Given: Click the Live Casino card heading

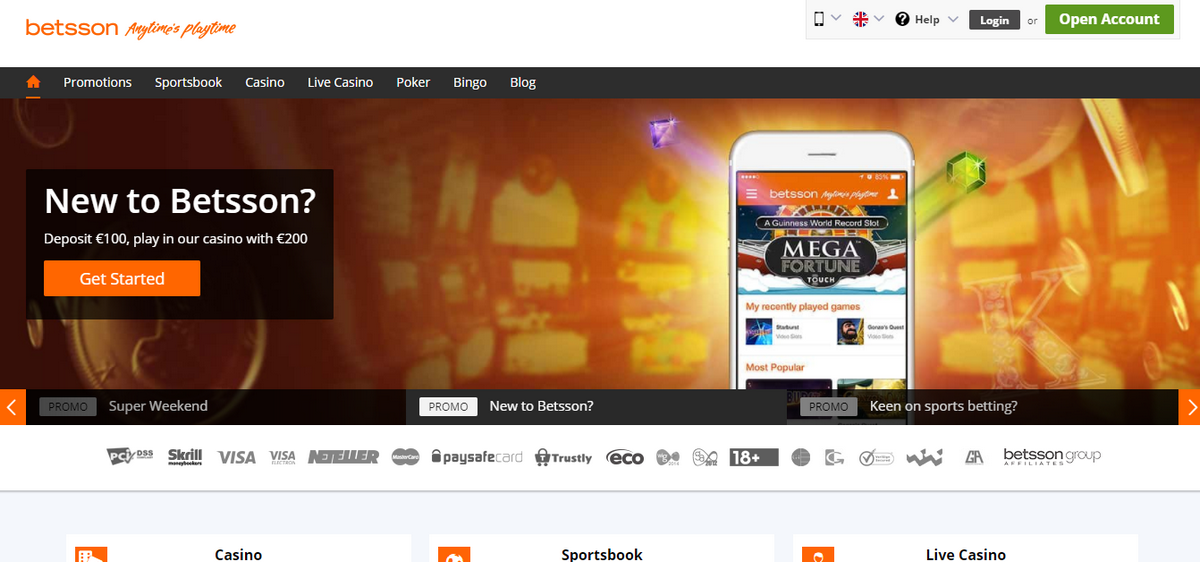Looking at the screenshot, I should pos(966,554).
